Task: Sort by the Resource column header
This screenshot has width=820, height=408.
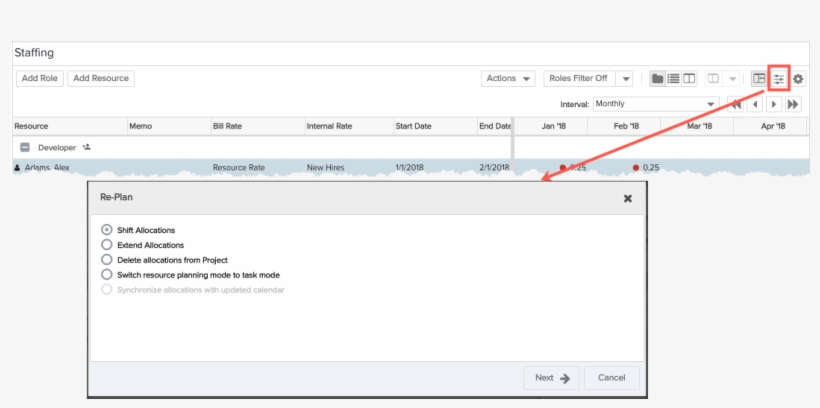Action: [70, 126]
